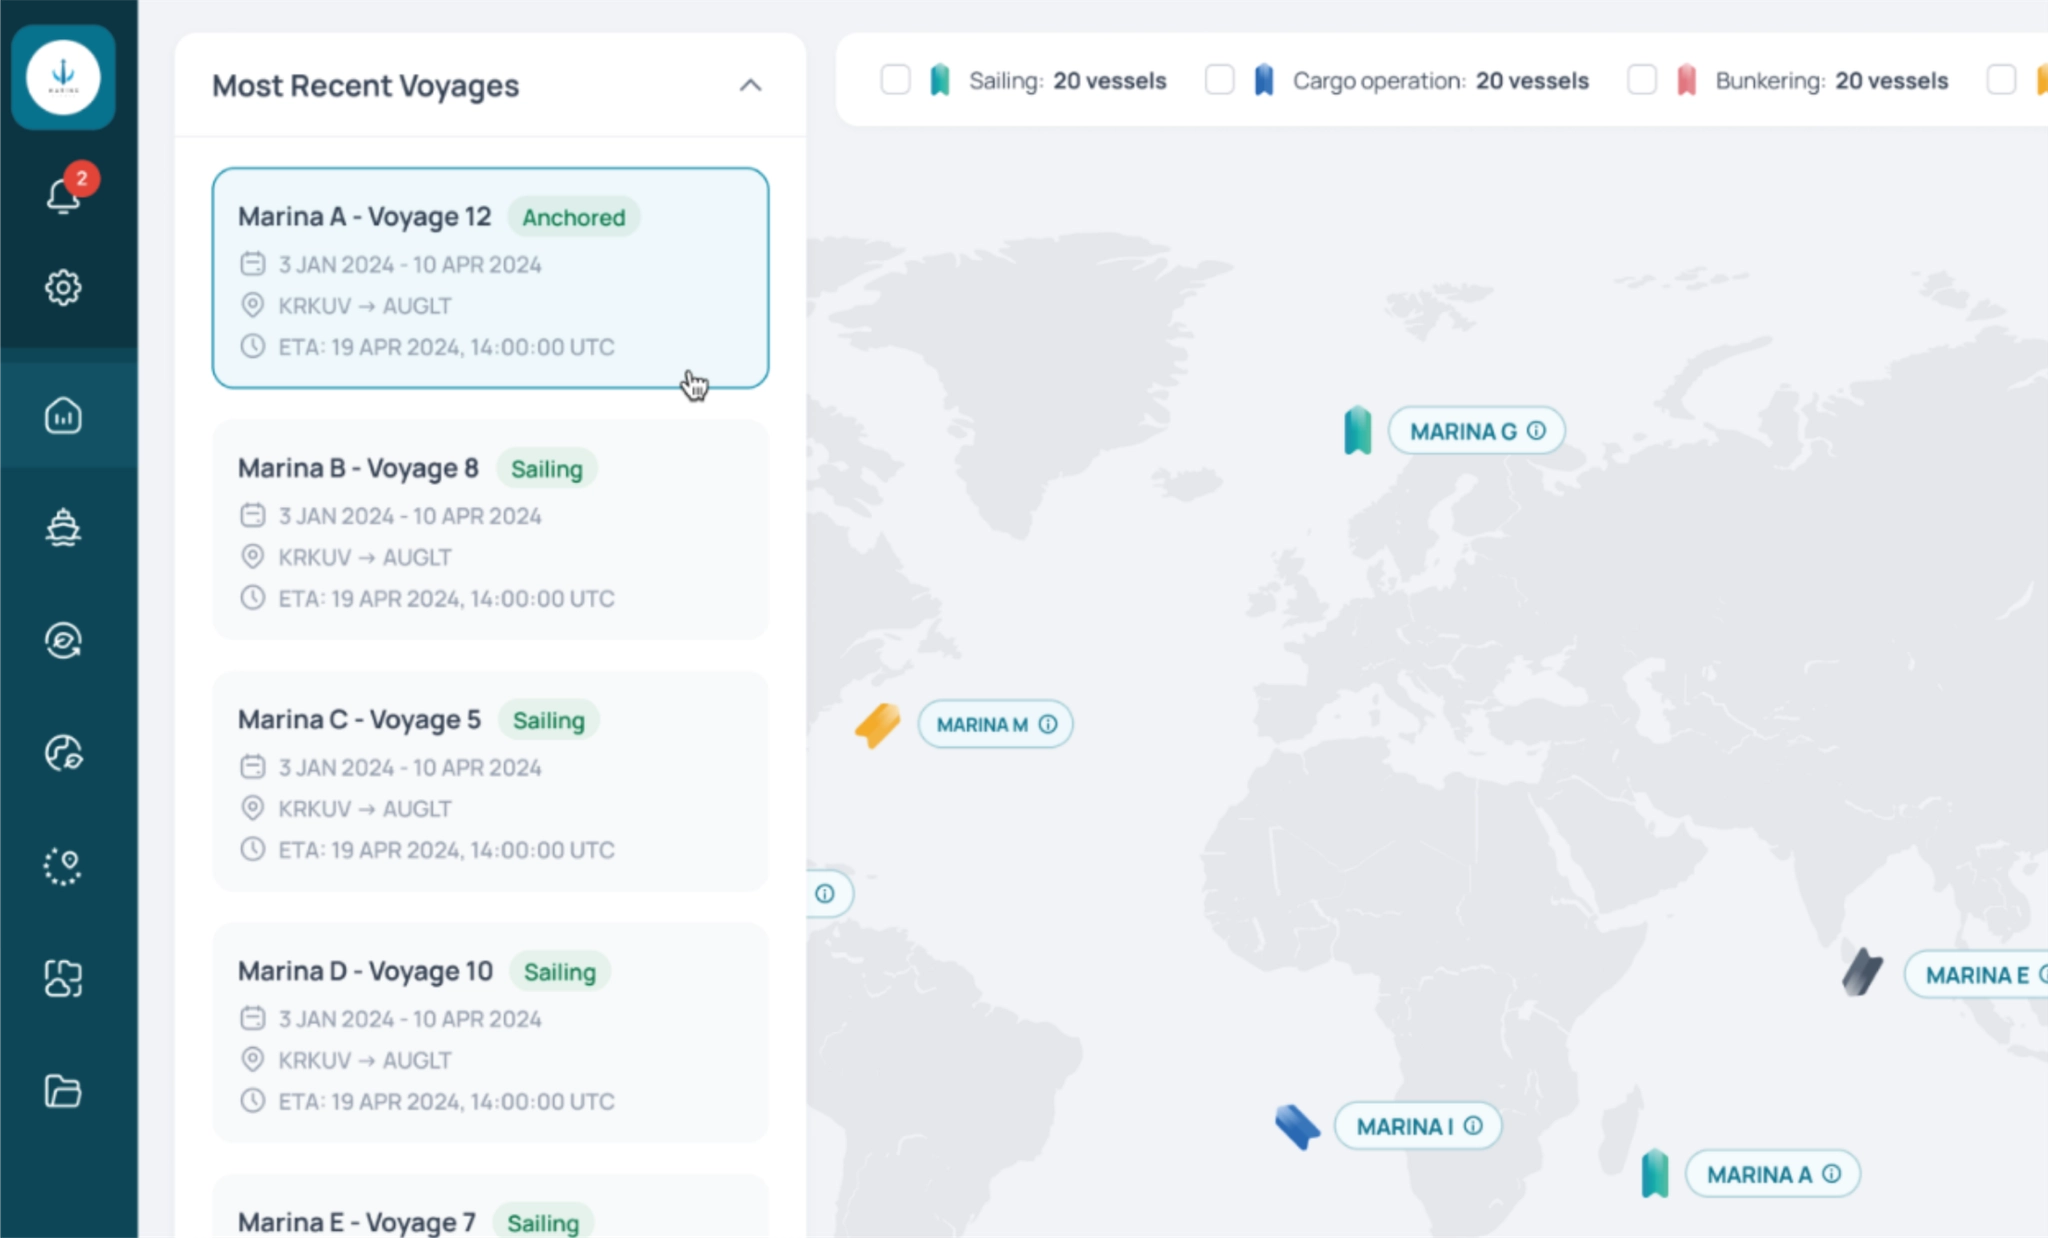Open the notifications bell icon
This screenshot has width=2048, height=1238.
[x=63, y=195]
